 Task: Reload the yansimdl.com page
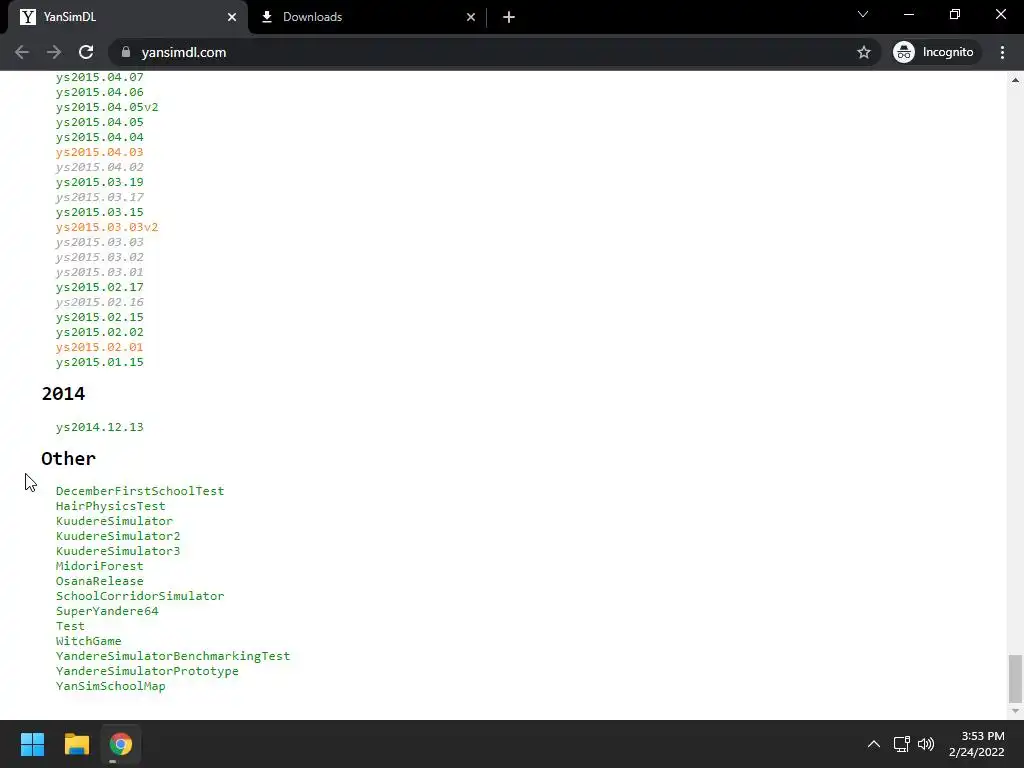[86, 52]
